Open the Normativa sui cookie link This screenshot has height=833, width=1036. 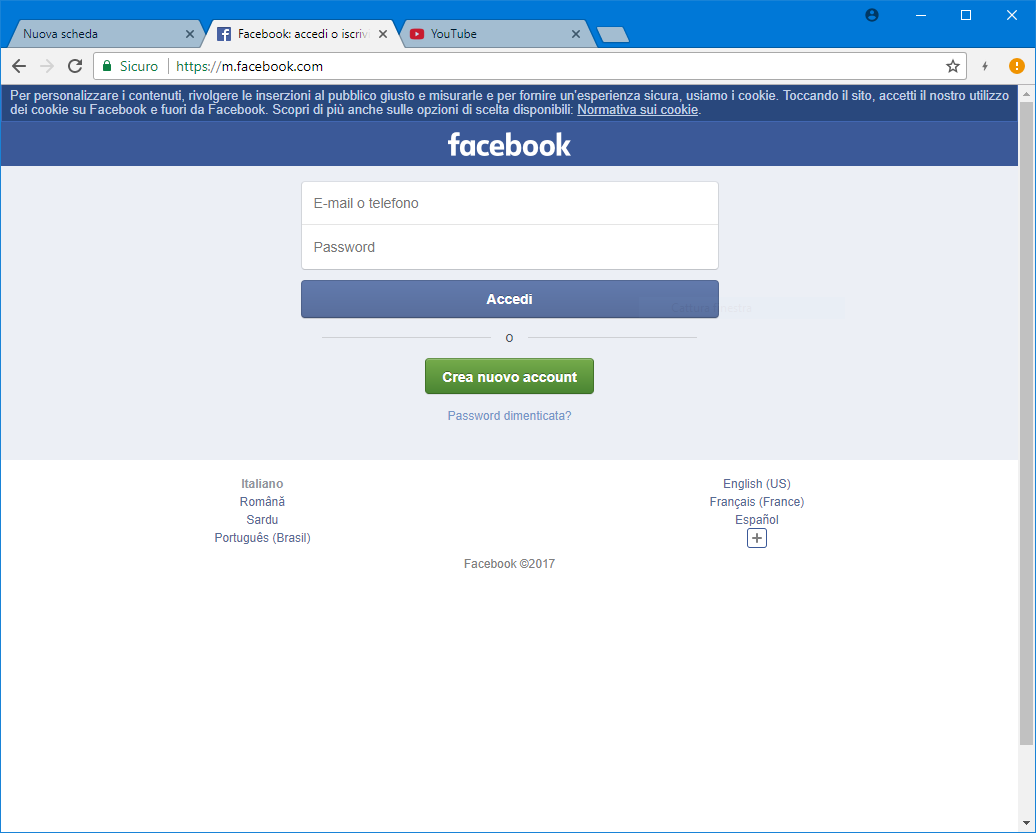pos(638,110)
